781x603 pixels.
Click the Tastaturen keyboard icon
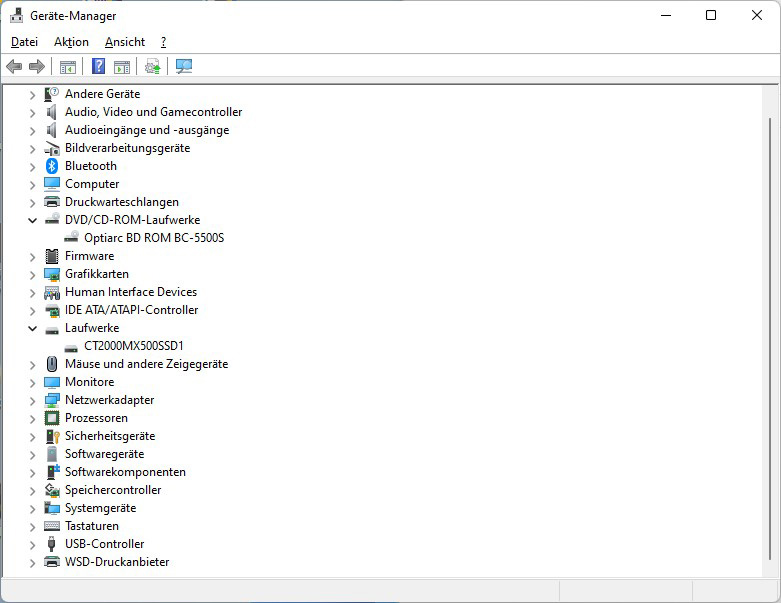click(x=52, y=526)
